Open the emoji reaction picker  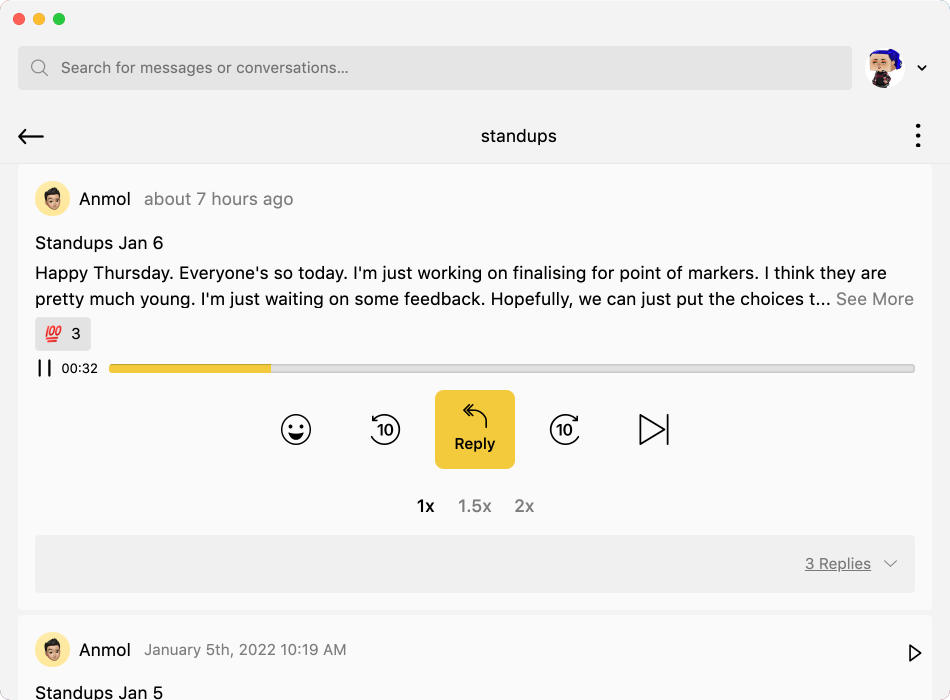pyautogui.click(x=295, y=430)
